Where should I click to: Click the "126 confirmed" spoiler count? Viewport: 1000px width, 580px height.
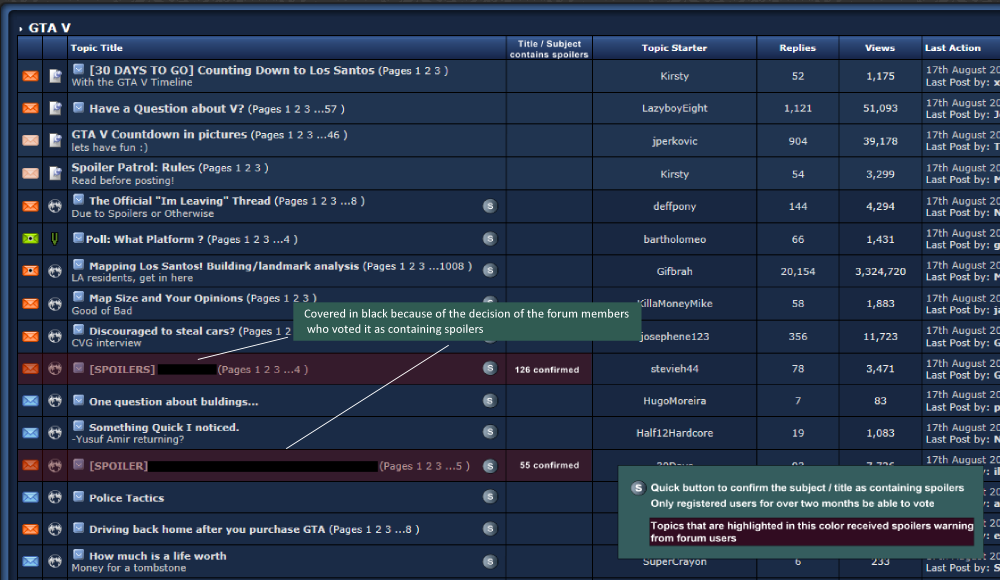(x=547, y=369)
